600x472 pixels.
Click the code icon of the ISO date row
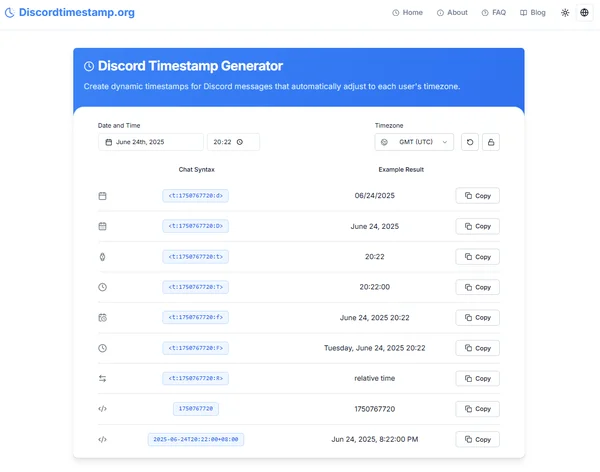[x=103, y=439]
